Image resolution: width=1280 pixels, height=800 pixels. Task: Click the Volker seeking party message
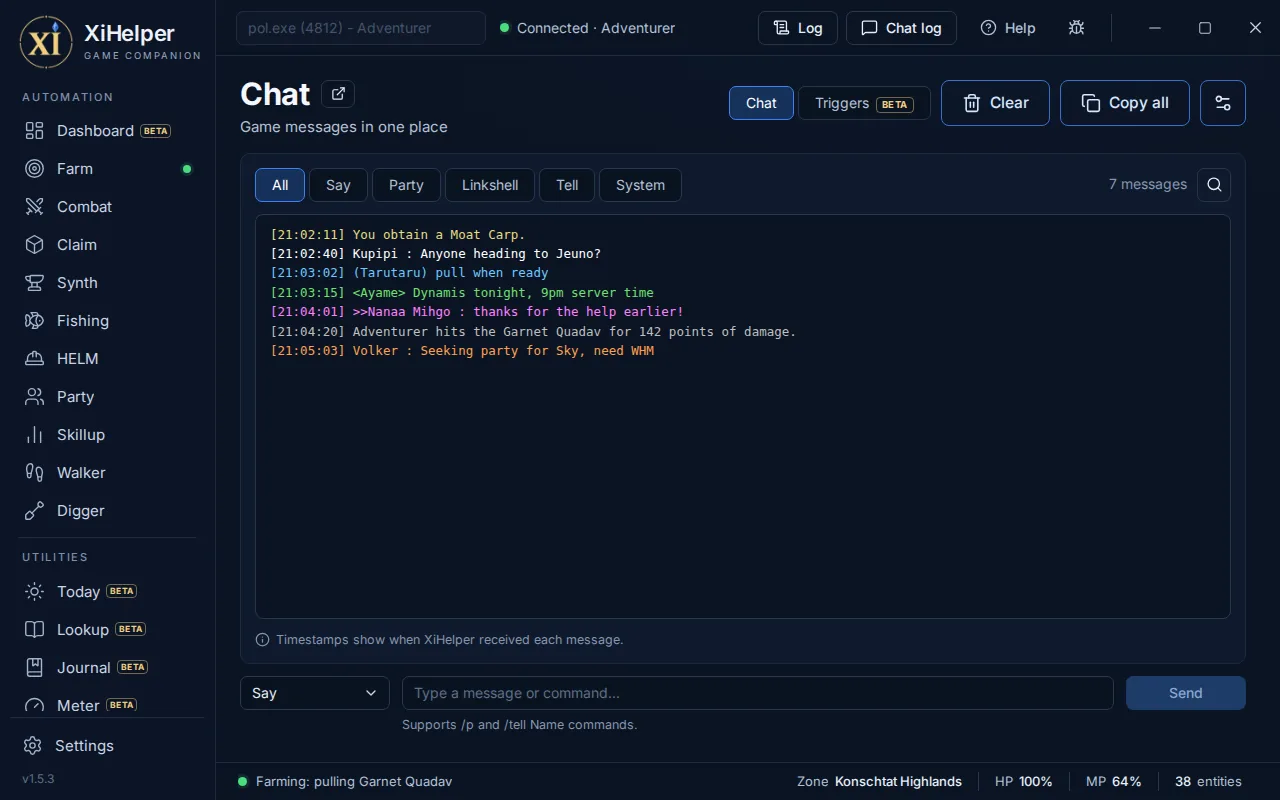462,351
